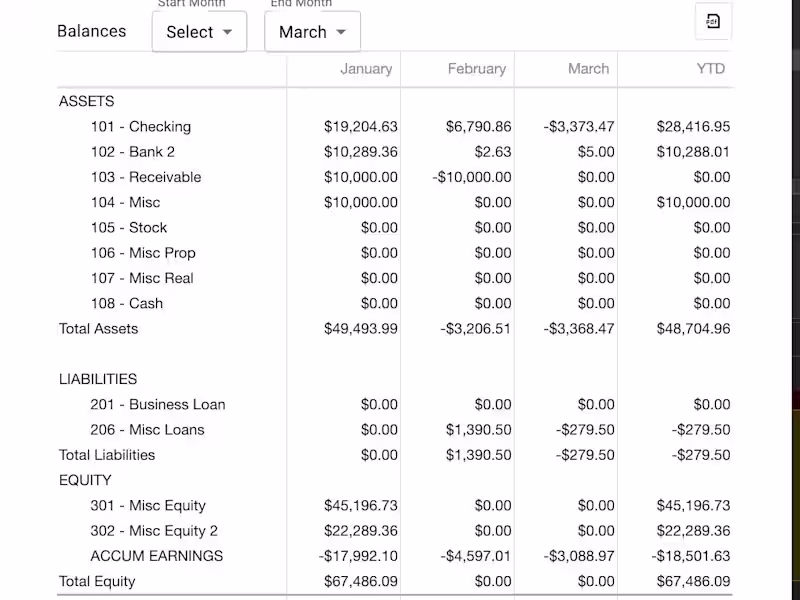The height and width of the screenshot is (600, 800).
Task: Select the 206 - Misc Loans row
Action: 147,430
